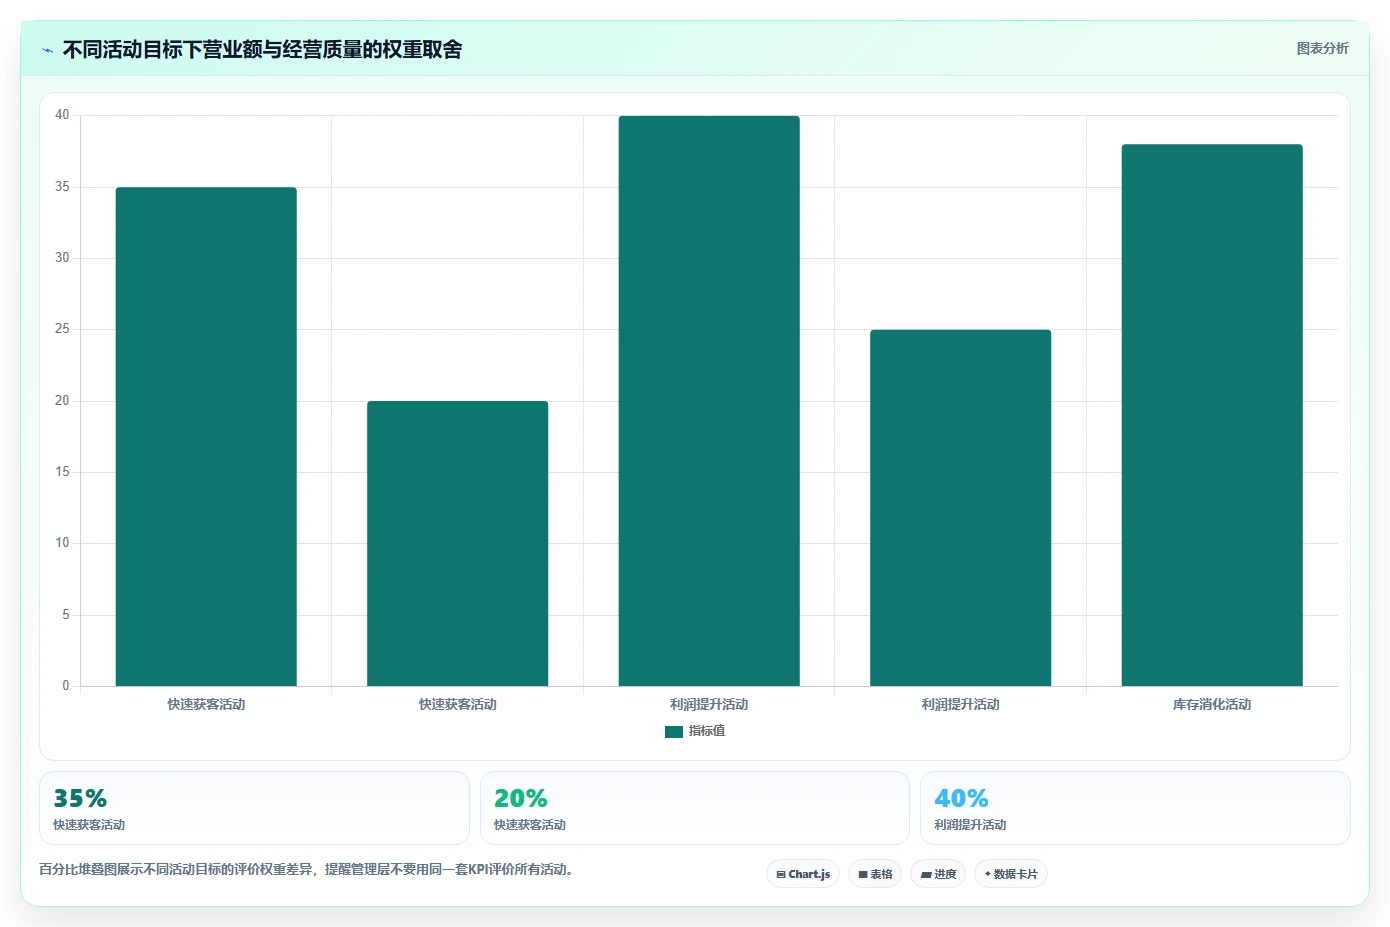Click the y-axis tick label 30
Viewport: 1390px width, 927px height.
pos(62,258)
